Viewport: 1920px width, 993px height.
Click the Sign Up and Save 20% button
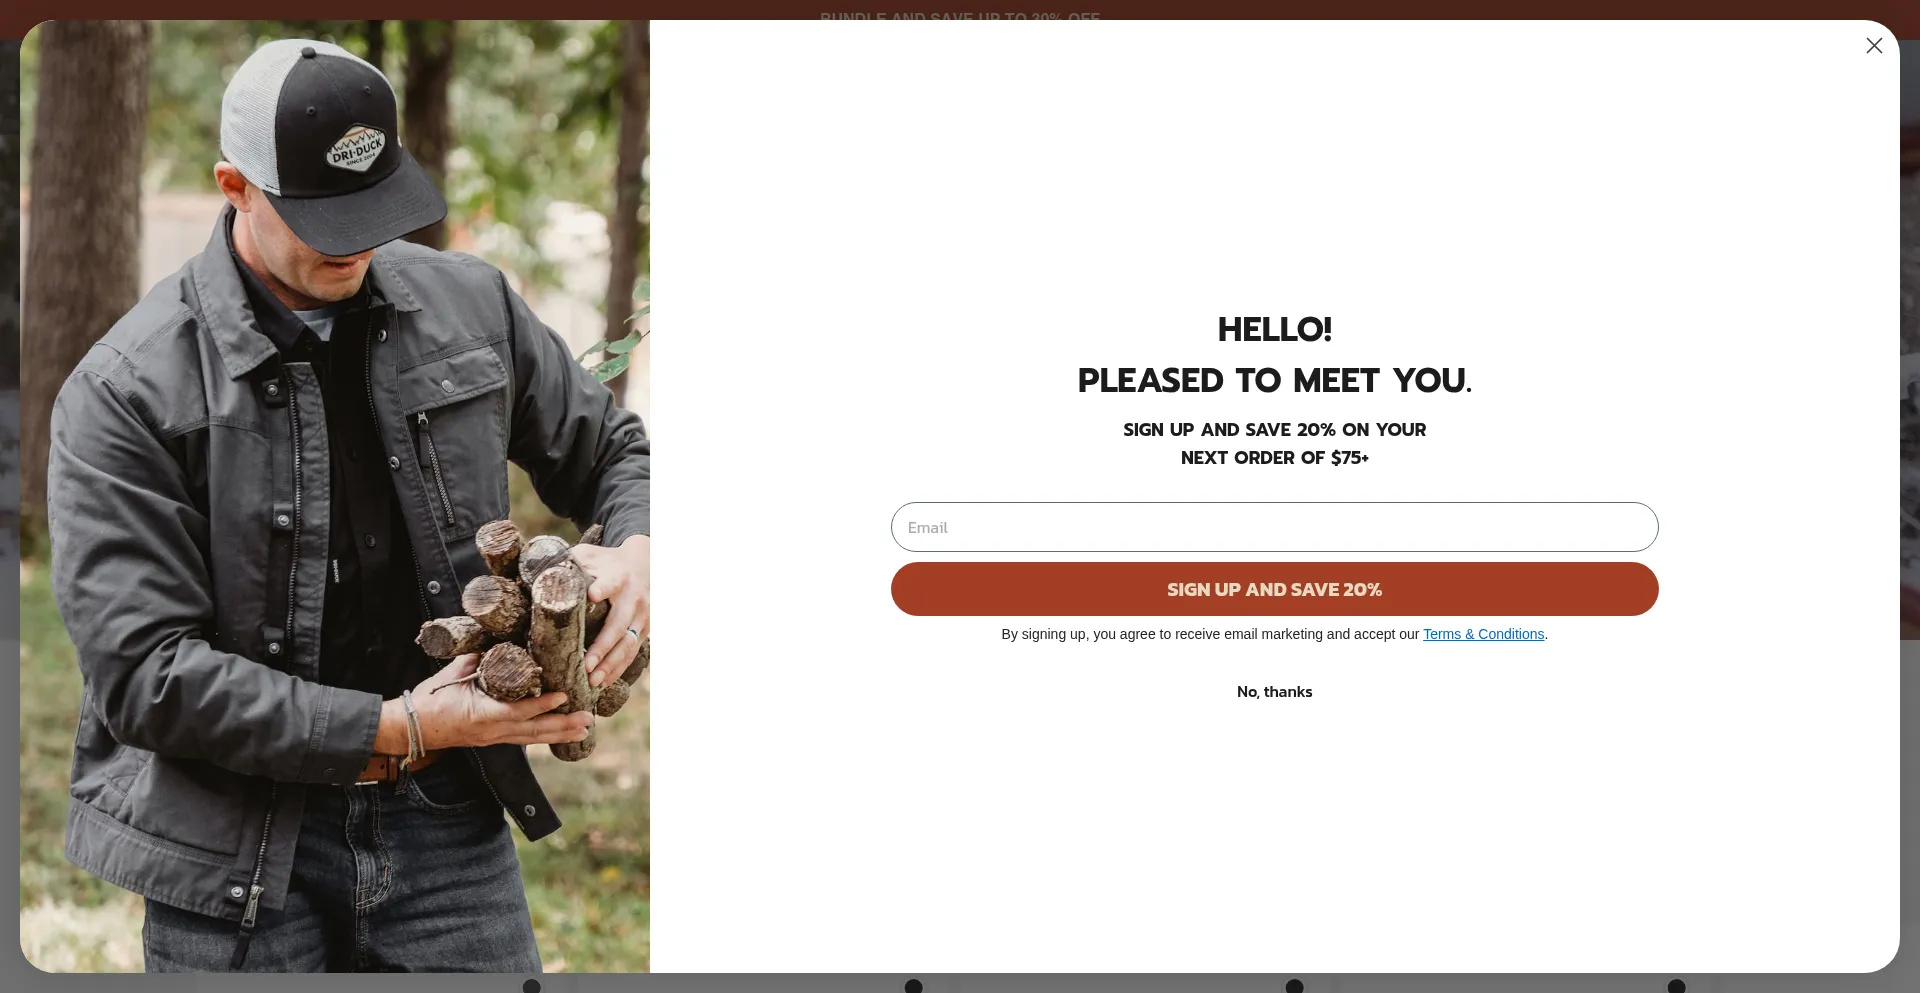1274,589
